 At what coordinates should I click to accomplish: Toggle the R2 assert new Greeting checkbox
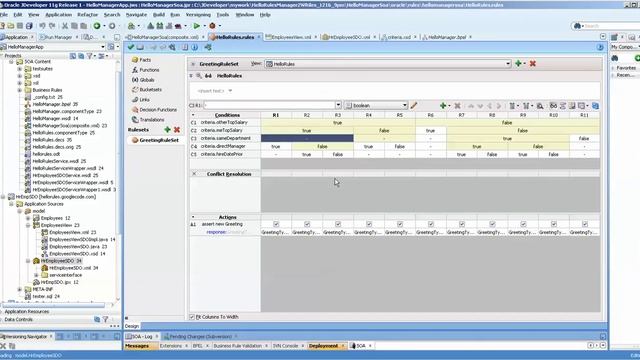[307, 224]
